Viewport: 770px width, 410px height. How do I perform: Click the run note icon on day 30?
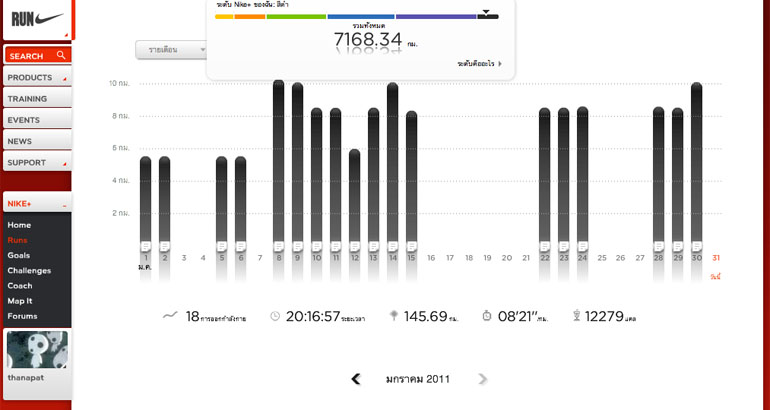pyautogui.click(x=697, y=246)
